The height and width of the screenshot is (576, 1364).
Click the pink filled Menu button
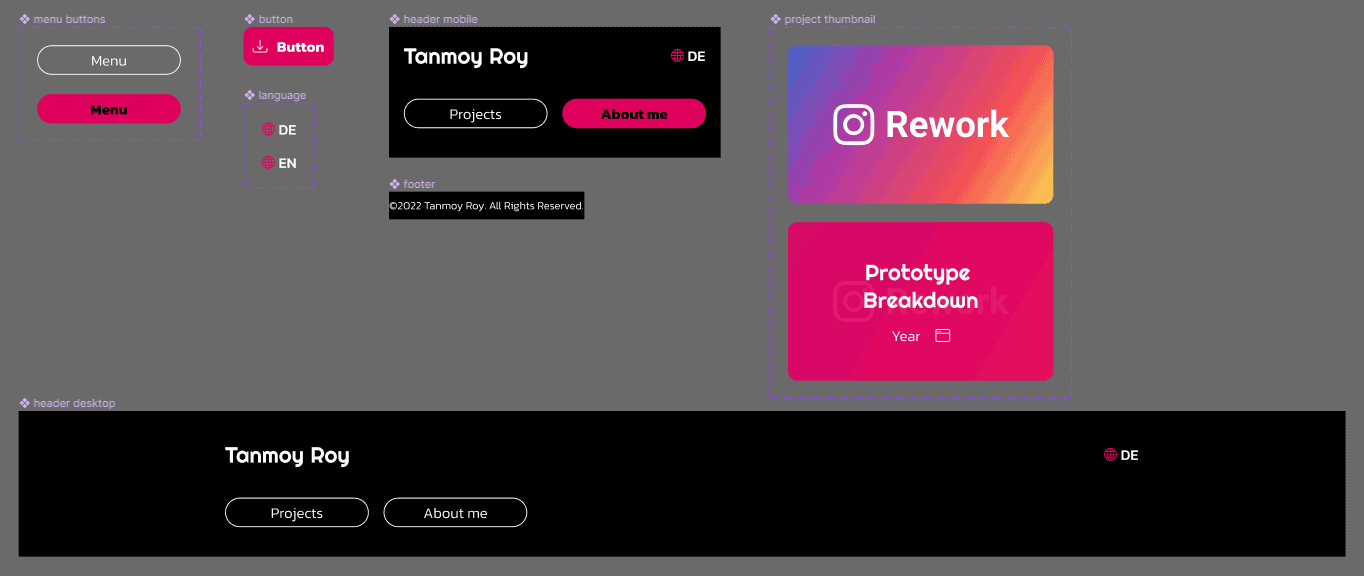pos(109,109)
